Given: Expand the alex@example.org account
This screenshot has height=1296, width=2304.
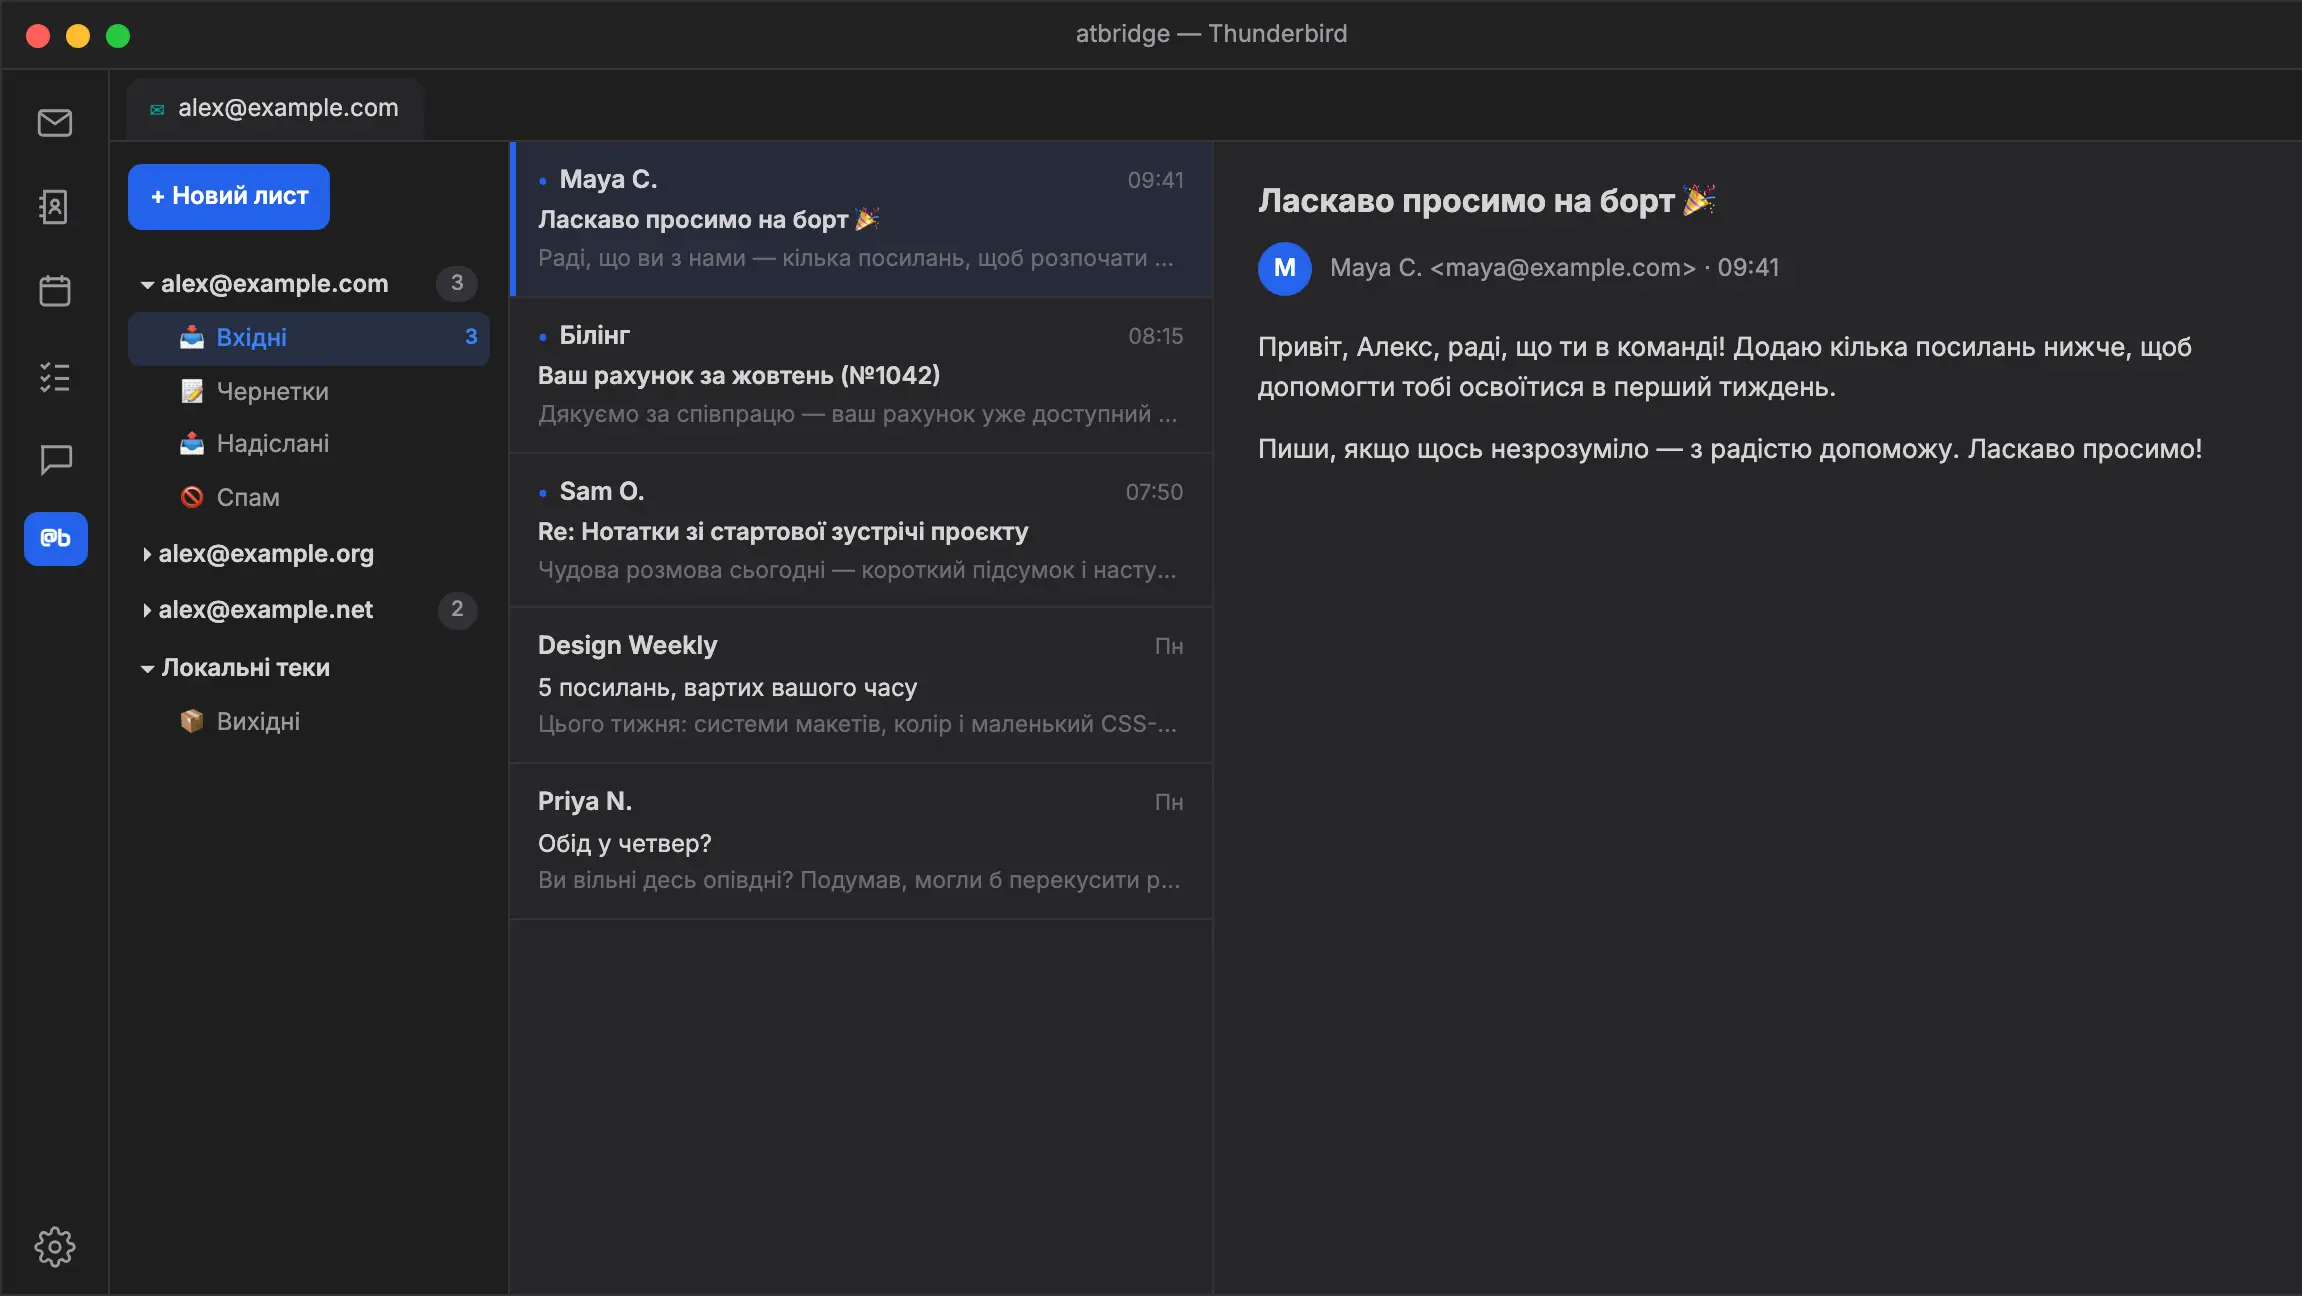Looking at the screenshot, I should pos(147,554).
